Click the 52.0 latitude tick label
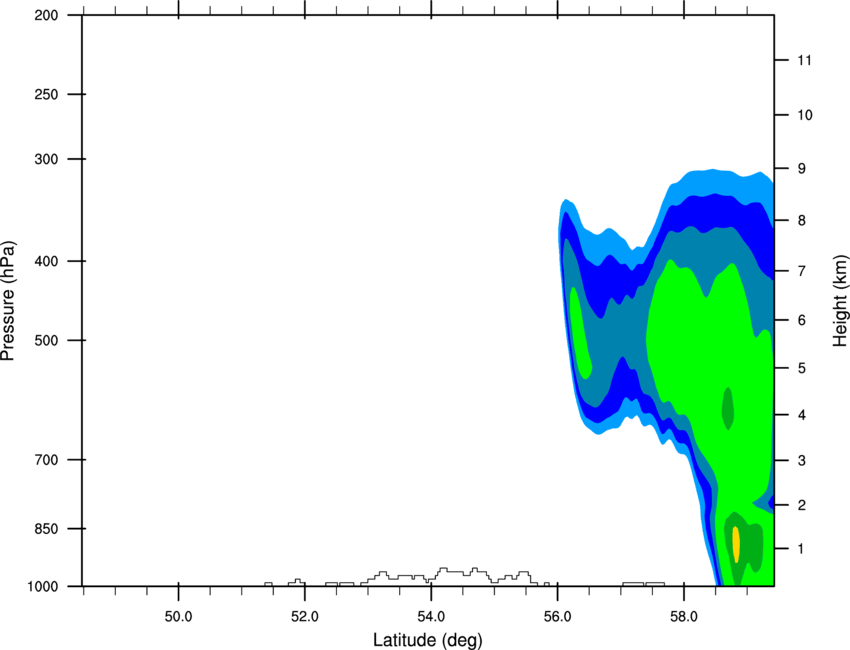 pyautogui.click(x=305, y=617)
